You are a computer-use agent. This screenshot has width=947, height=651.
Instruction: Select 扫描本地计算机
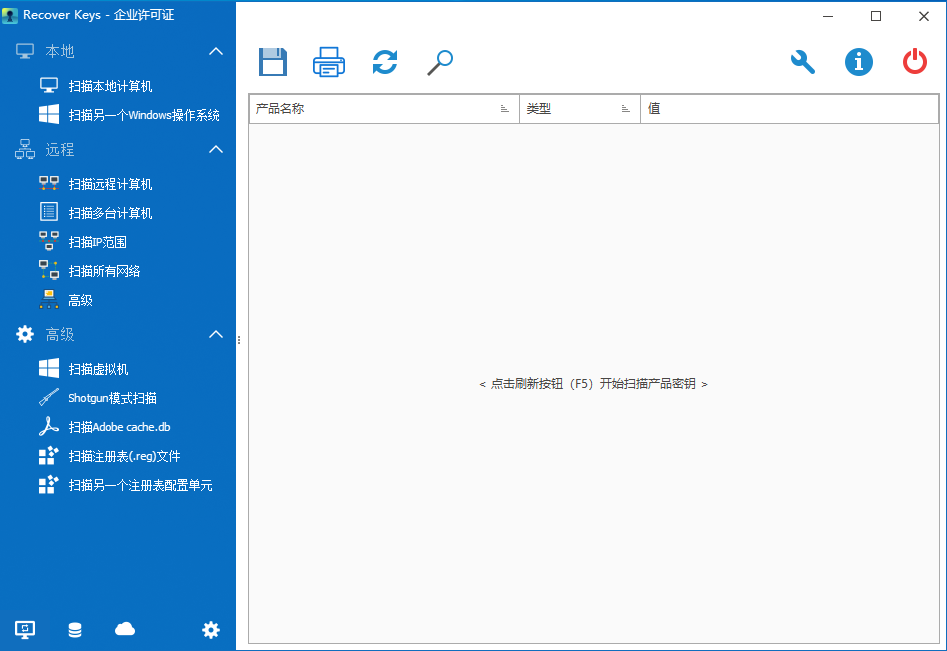pos(110,86)
